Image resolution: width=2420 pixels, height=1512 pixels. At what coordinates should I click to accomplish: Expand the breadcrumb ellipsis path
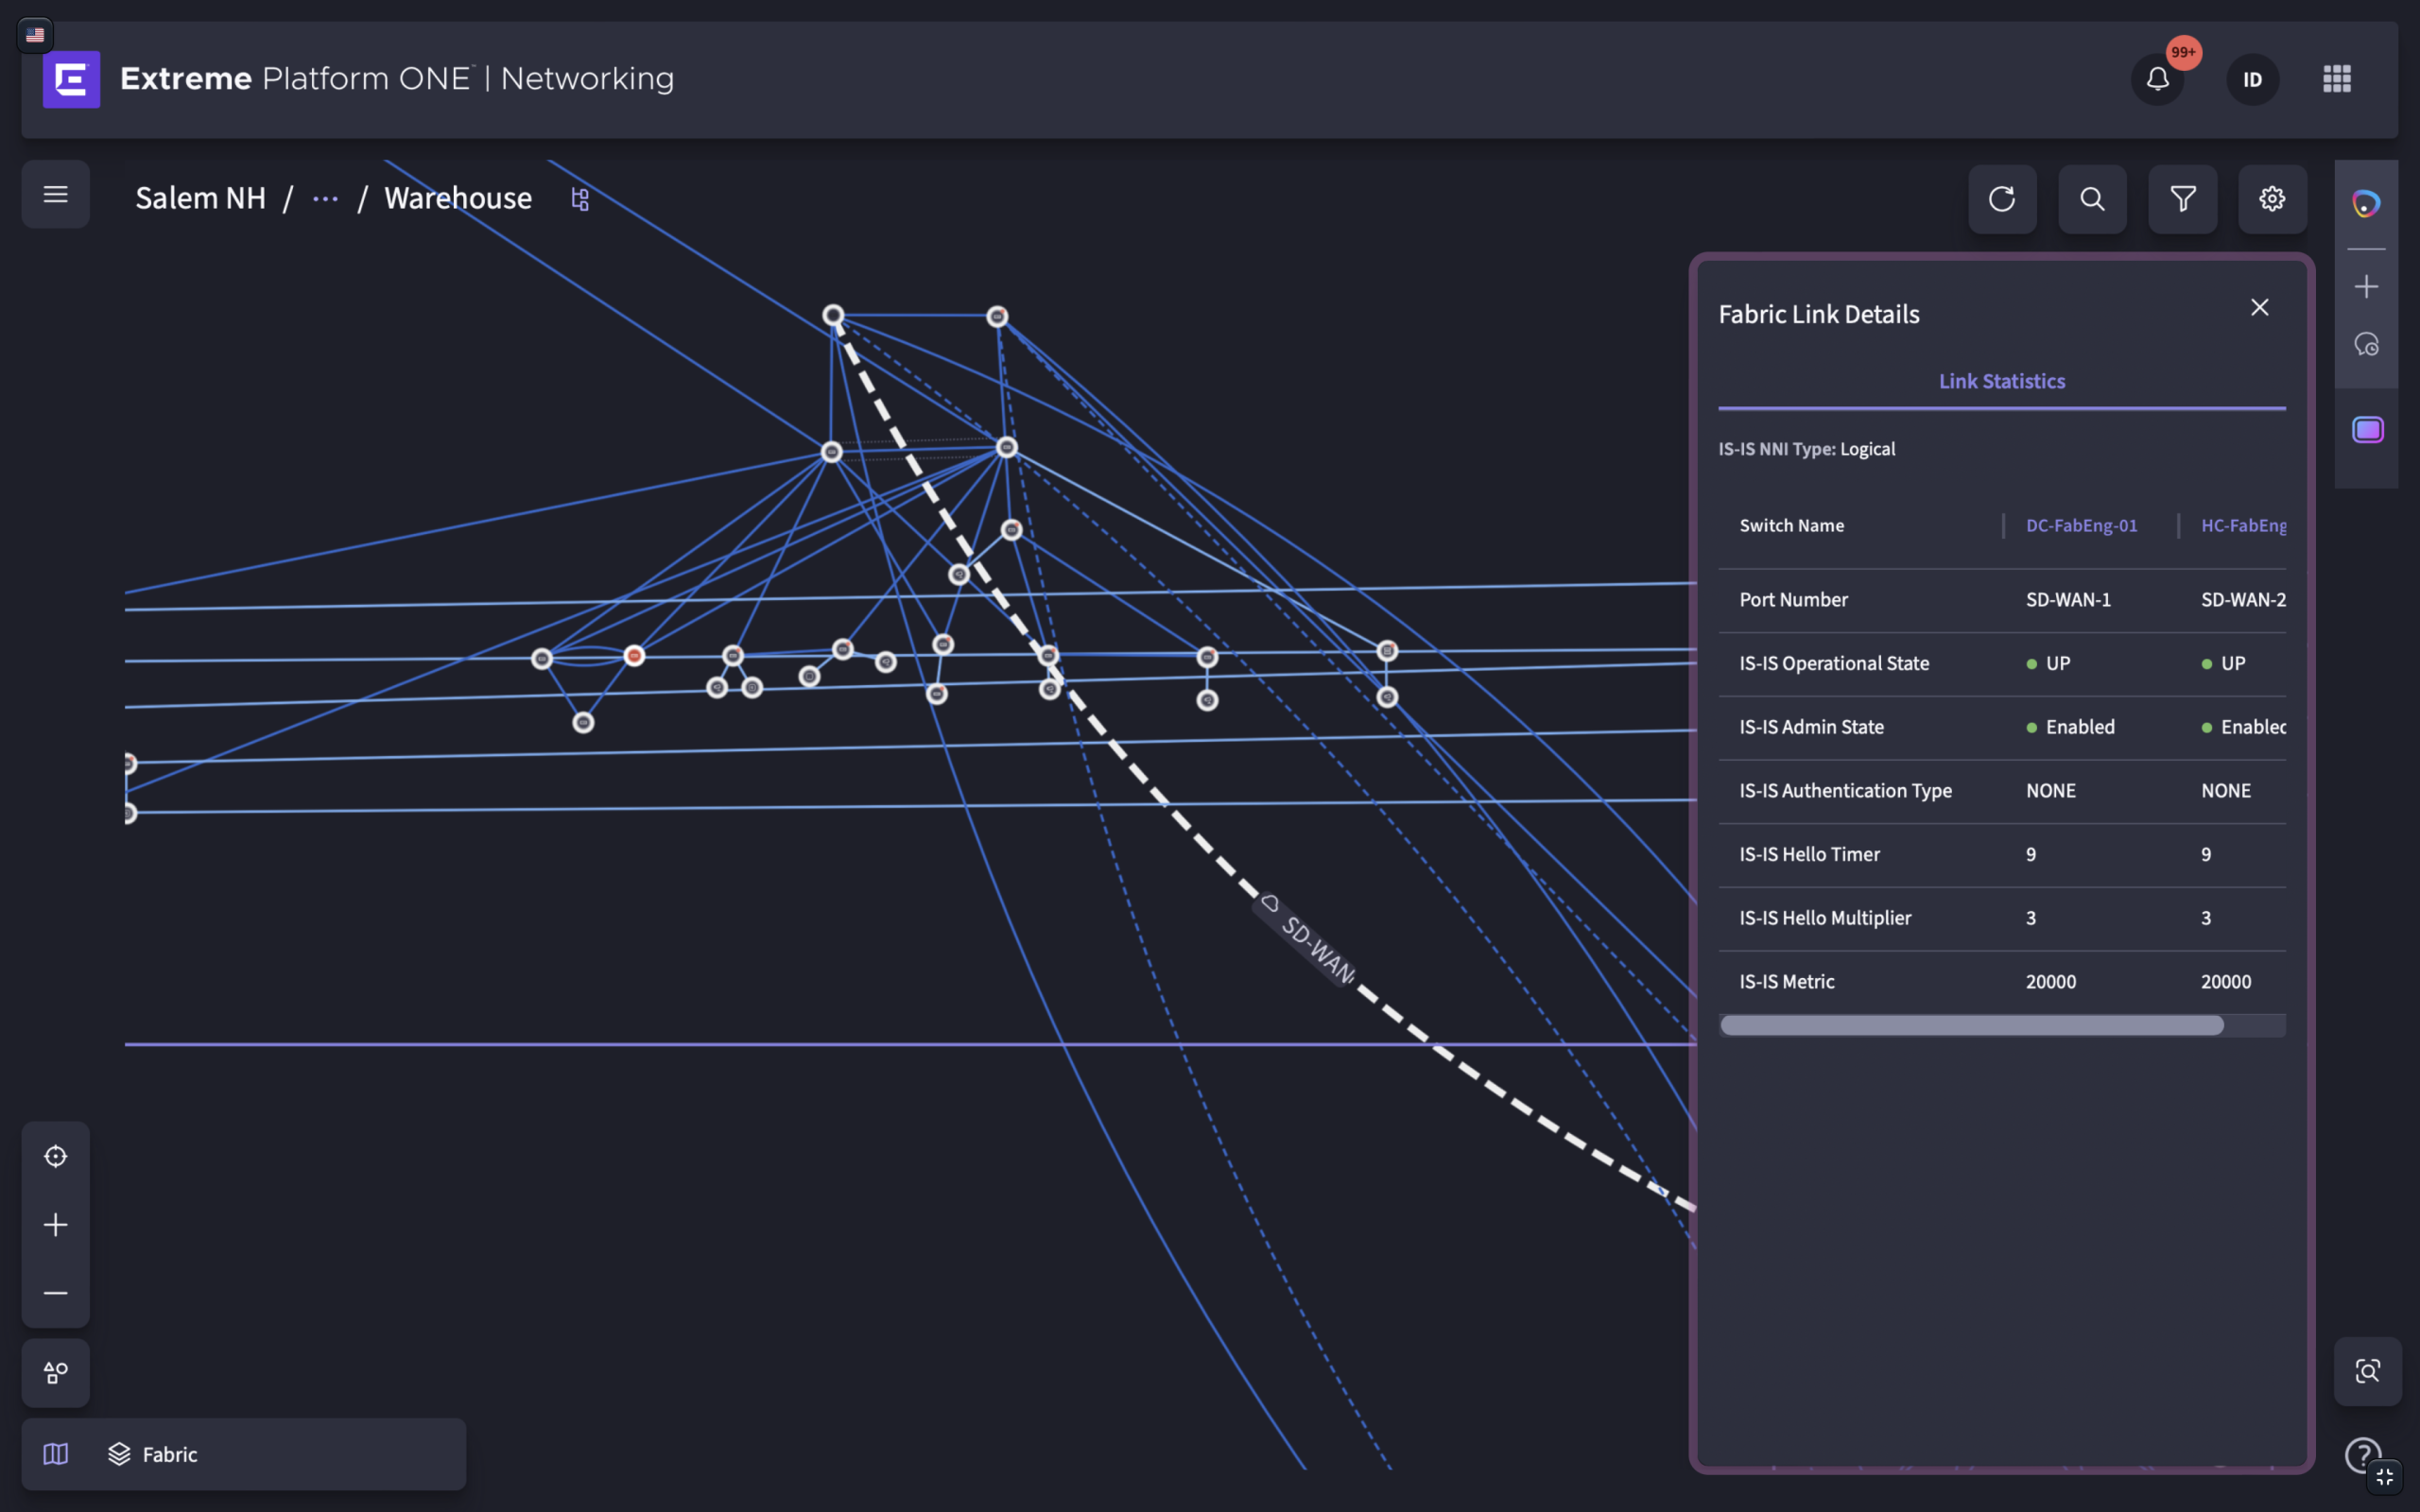point(325,199)
